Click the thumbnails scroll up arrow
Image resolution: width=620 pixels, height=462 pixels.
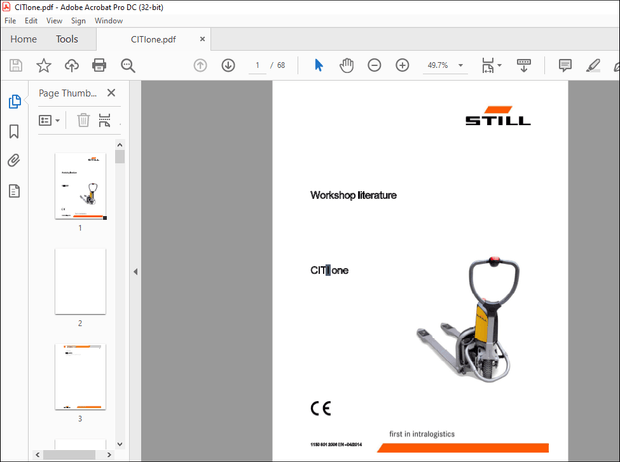120,145
